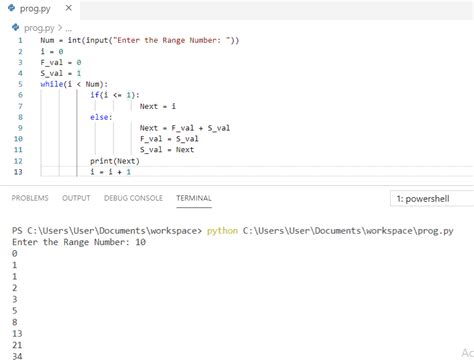Click the 'print(Next)' line

115,161
